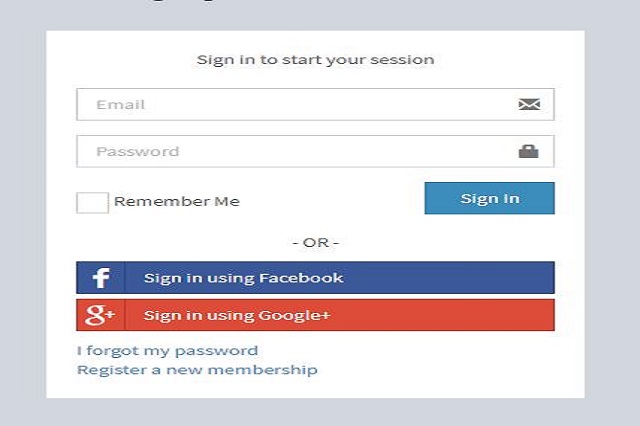Click the "Password" placeholder text
This screenshot has height=426, width=640.
(x=137, y=152)
